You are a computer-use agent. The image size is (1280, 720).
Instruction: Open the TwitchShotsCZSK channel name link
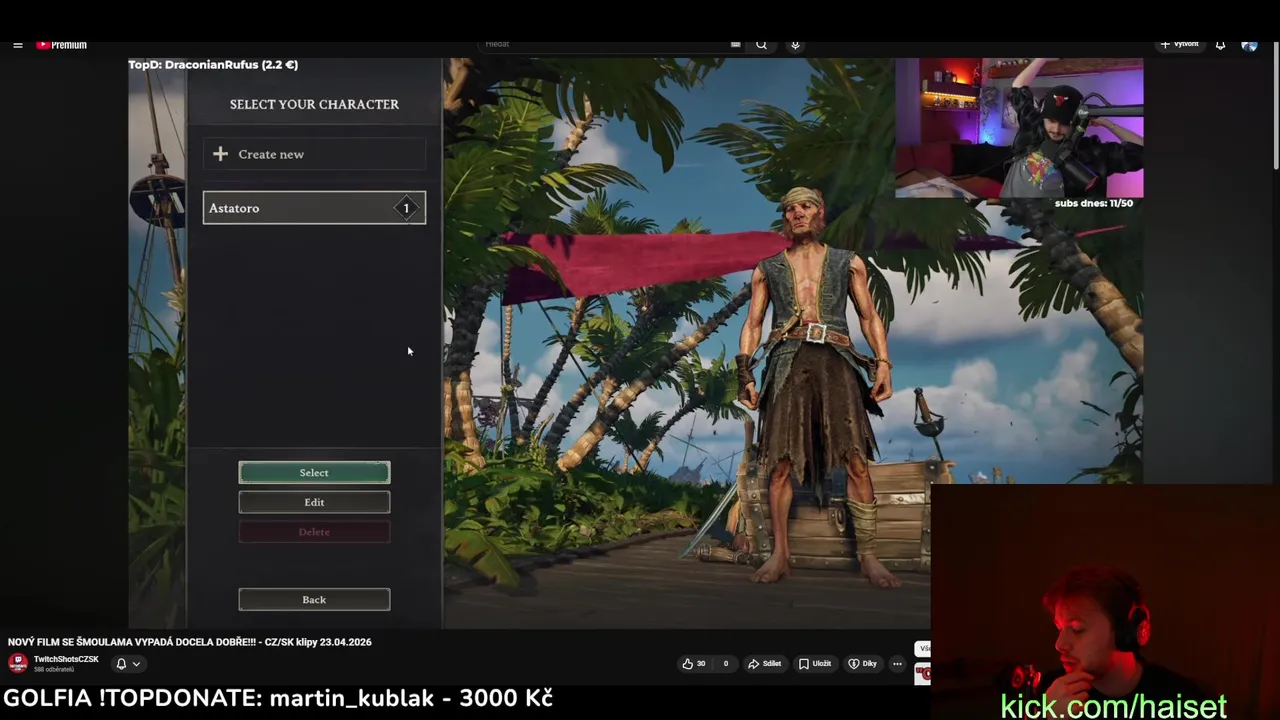[x=66, y=659]
